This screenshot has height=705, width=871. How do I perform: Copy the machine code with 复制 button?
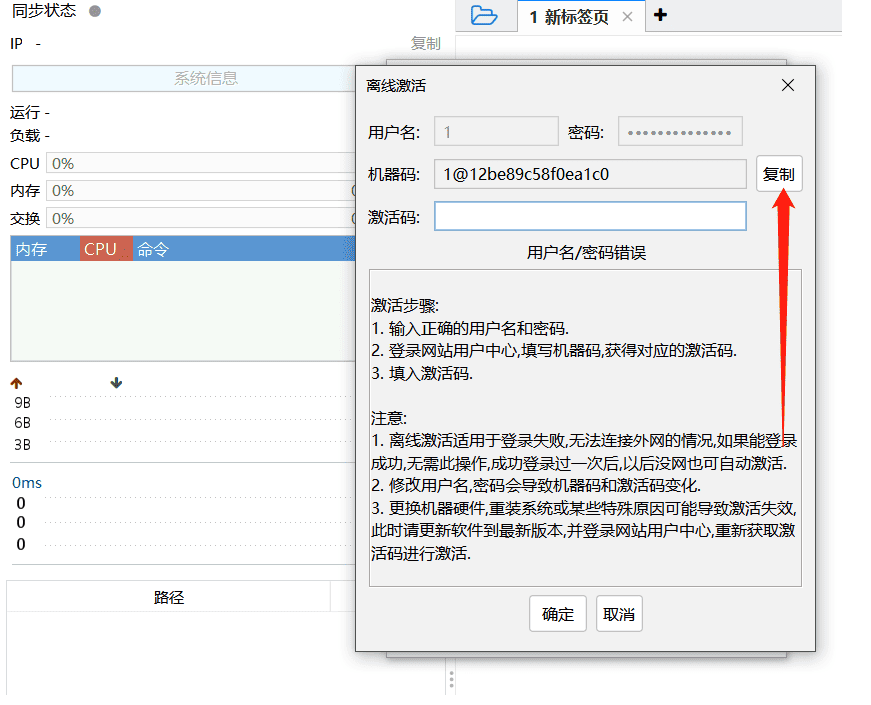(779, 174)
